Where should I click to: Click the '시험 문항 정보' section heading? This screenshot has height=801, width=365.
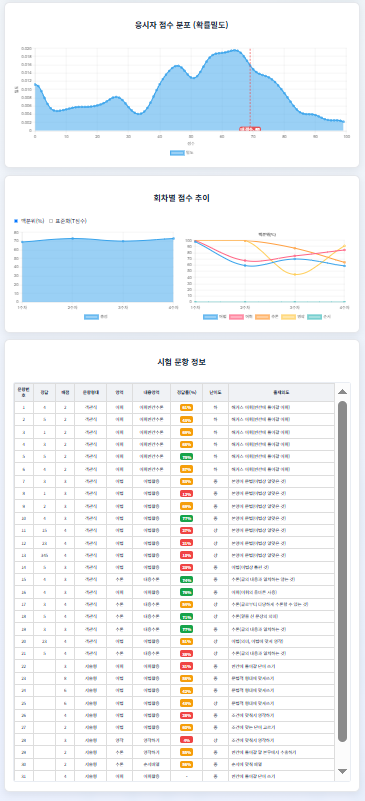pyautogui.click(x=182, y=362)
